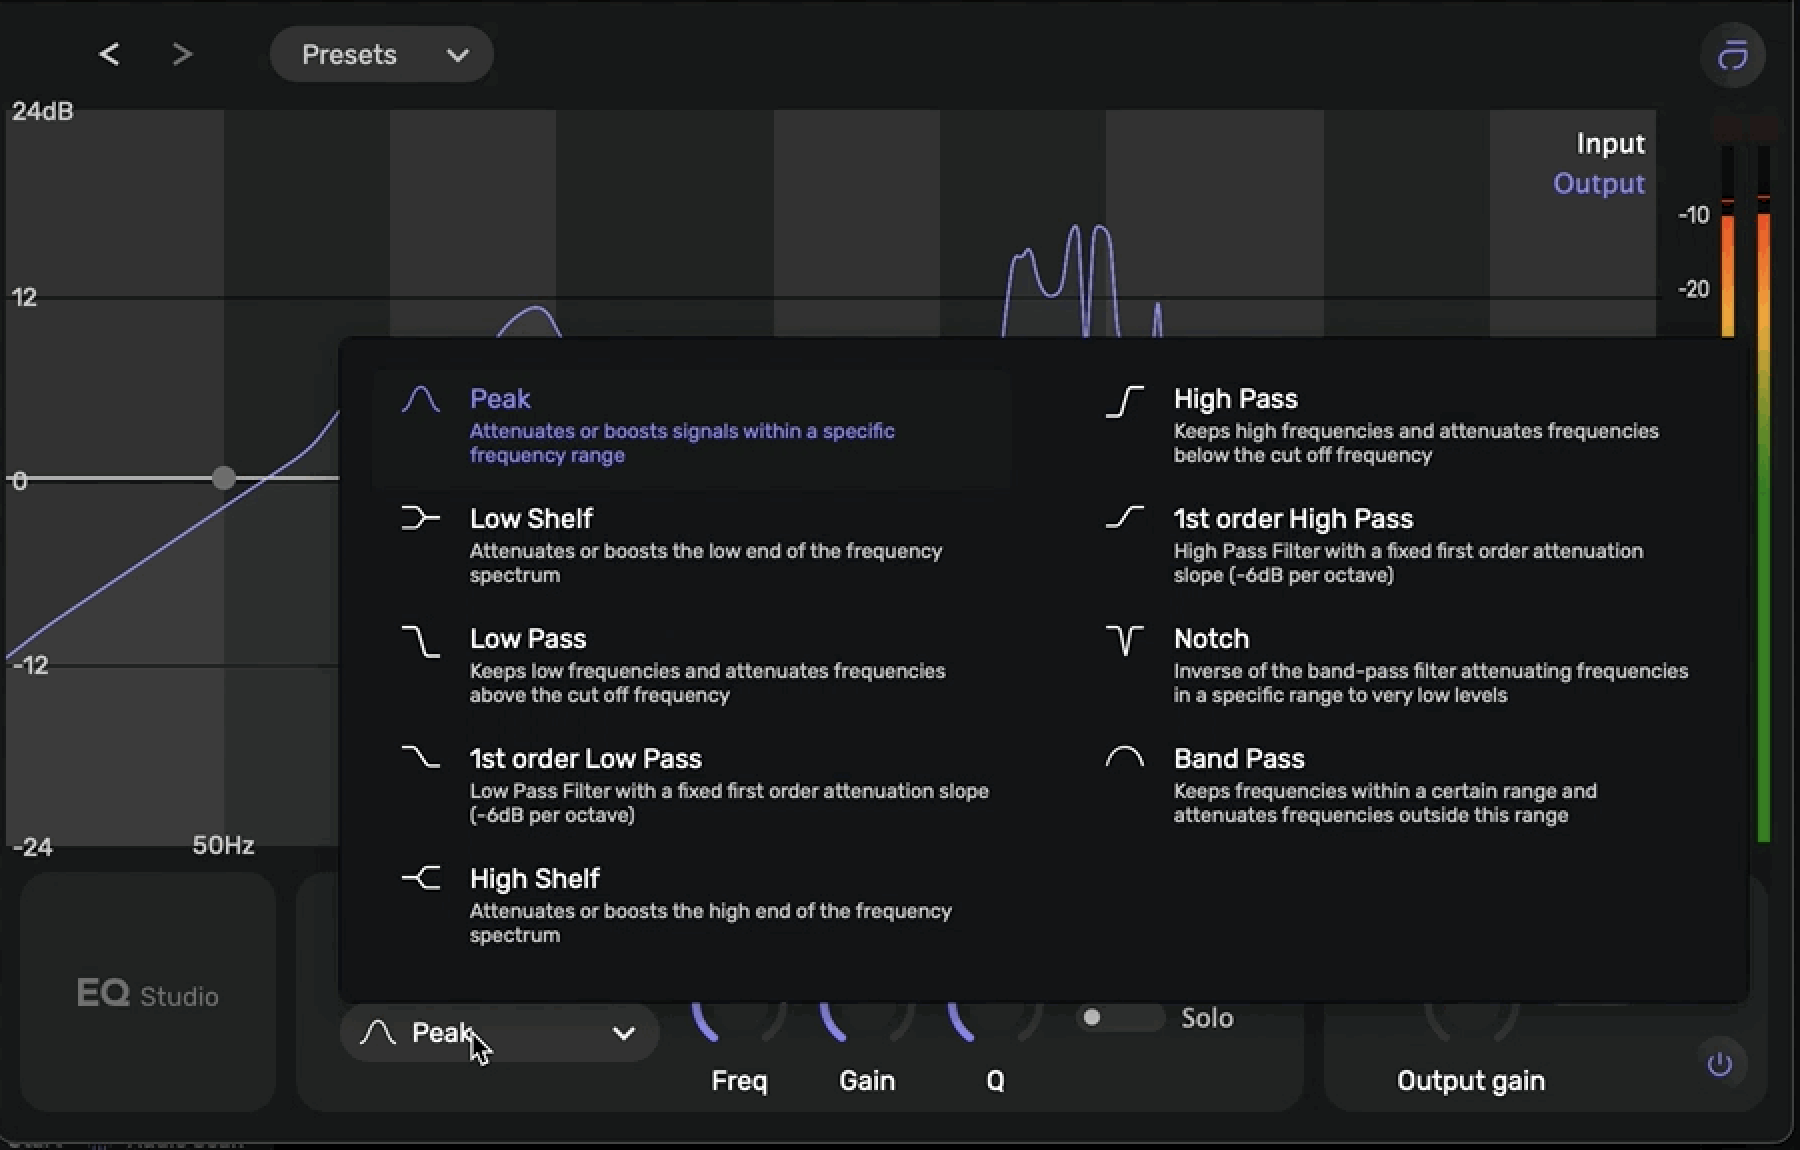Screen dimensions: 1800x1150
Task: Click the 1st order Low Pass icon
Action: pos(421,757)
